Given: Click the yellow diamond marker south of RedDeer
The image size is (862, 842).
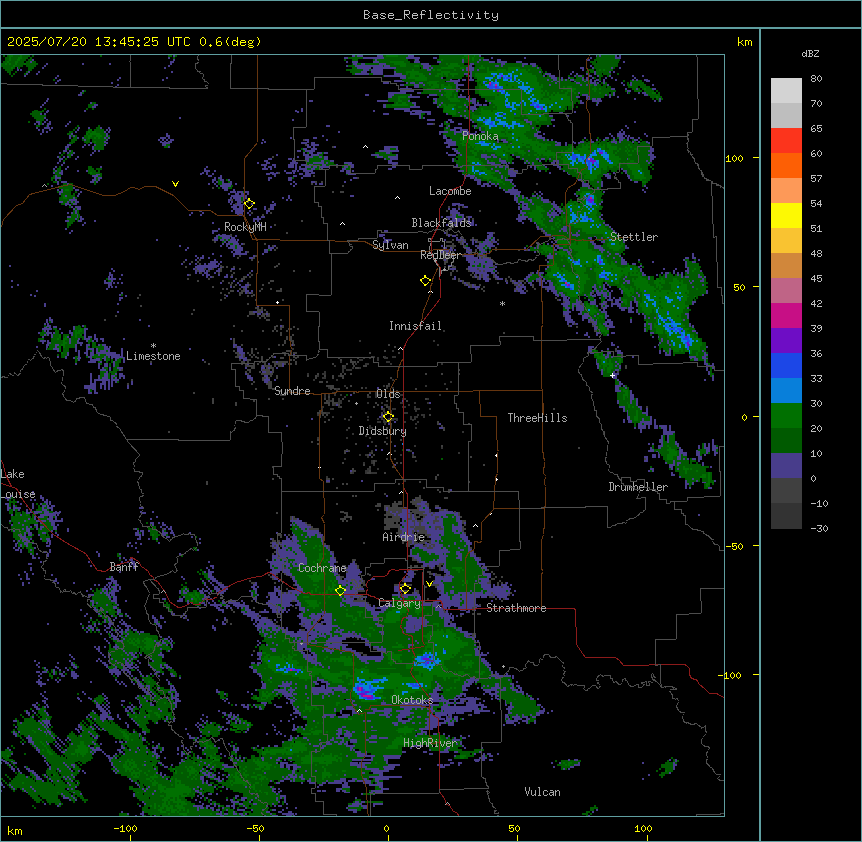Looking at the screenshot, I should click(426, 280).
